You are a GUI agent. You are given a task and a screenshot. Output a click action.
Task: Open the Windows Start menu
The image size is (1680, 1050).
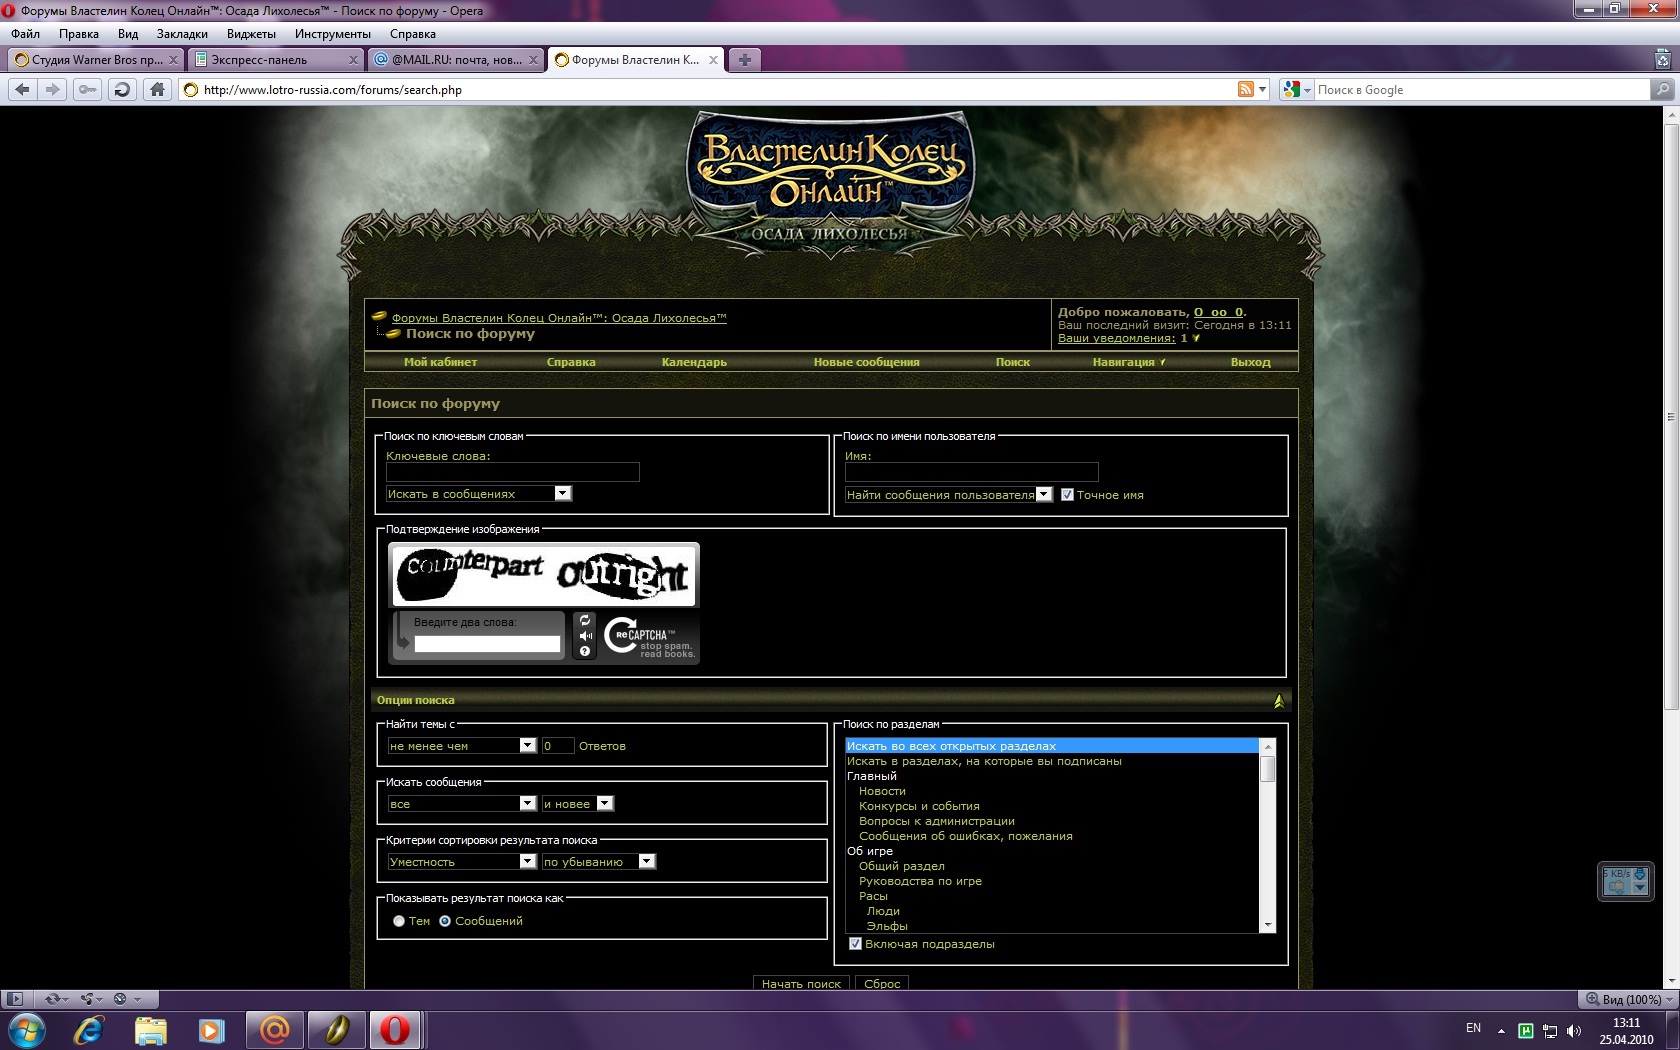pyautogui.click(x=25, y=1029)
